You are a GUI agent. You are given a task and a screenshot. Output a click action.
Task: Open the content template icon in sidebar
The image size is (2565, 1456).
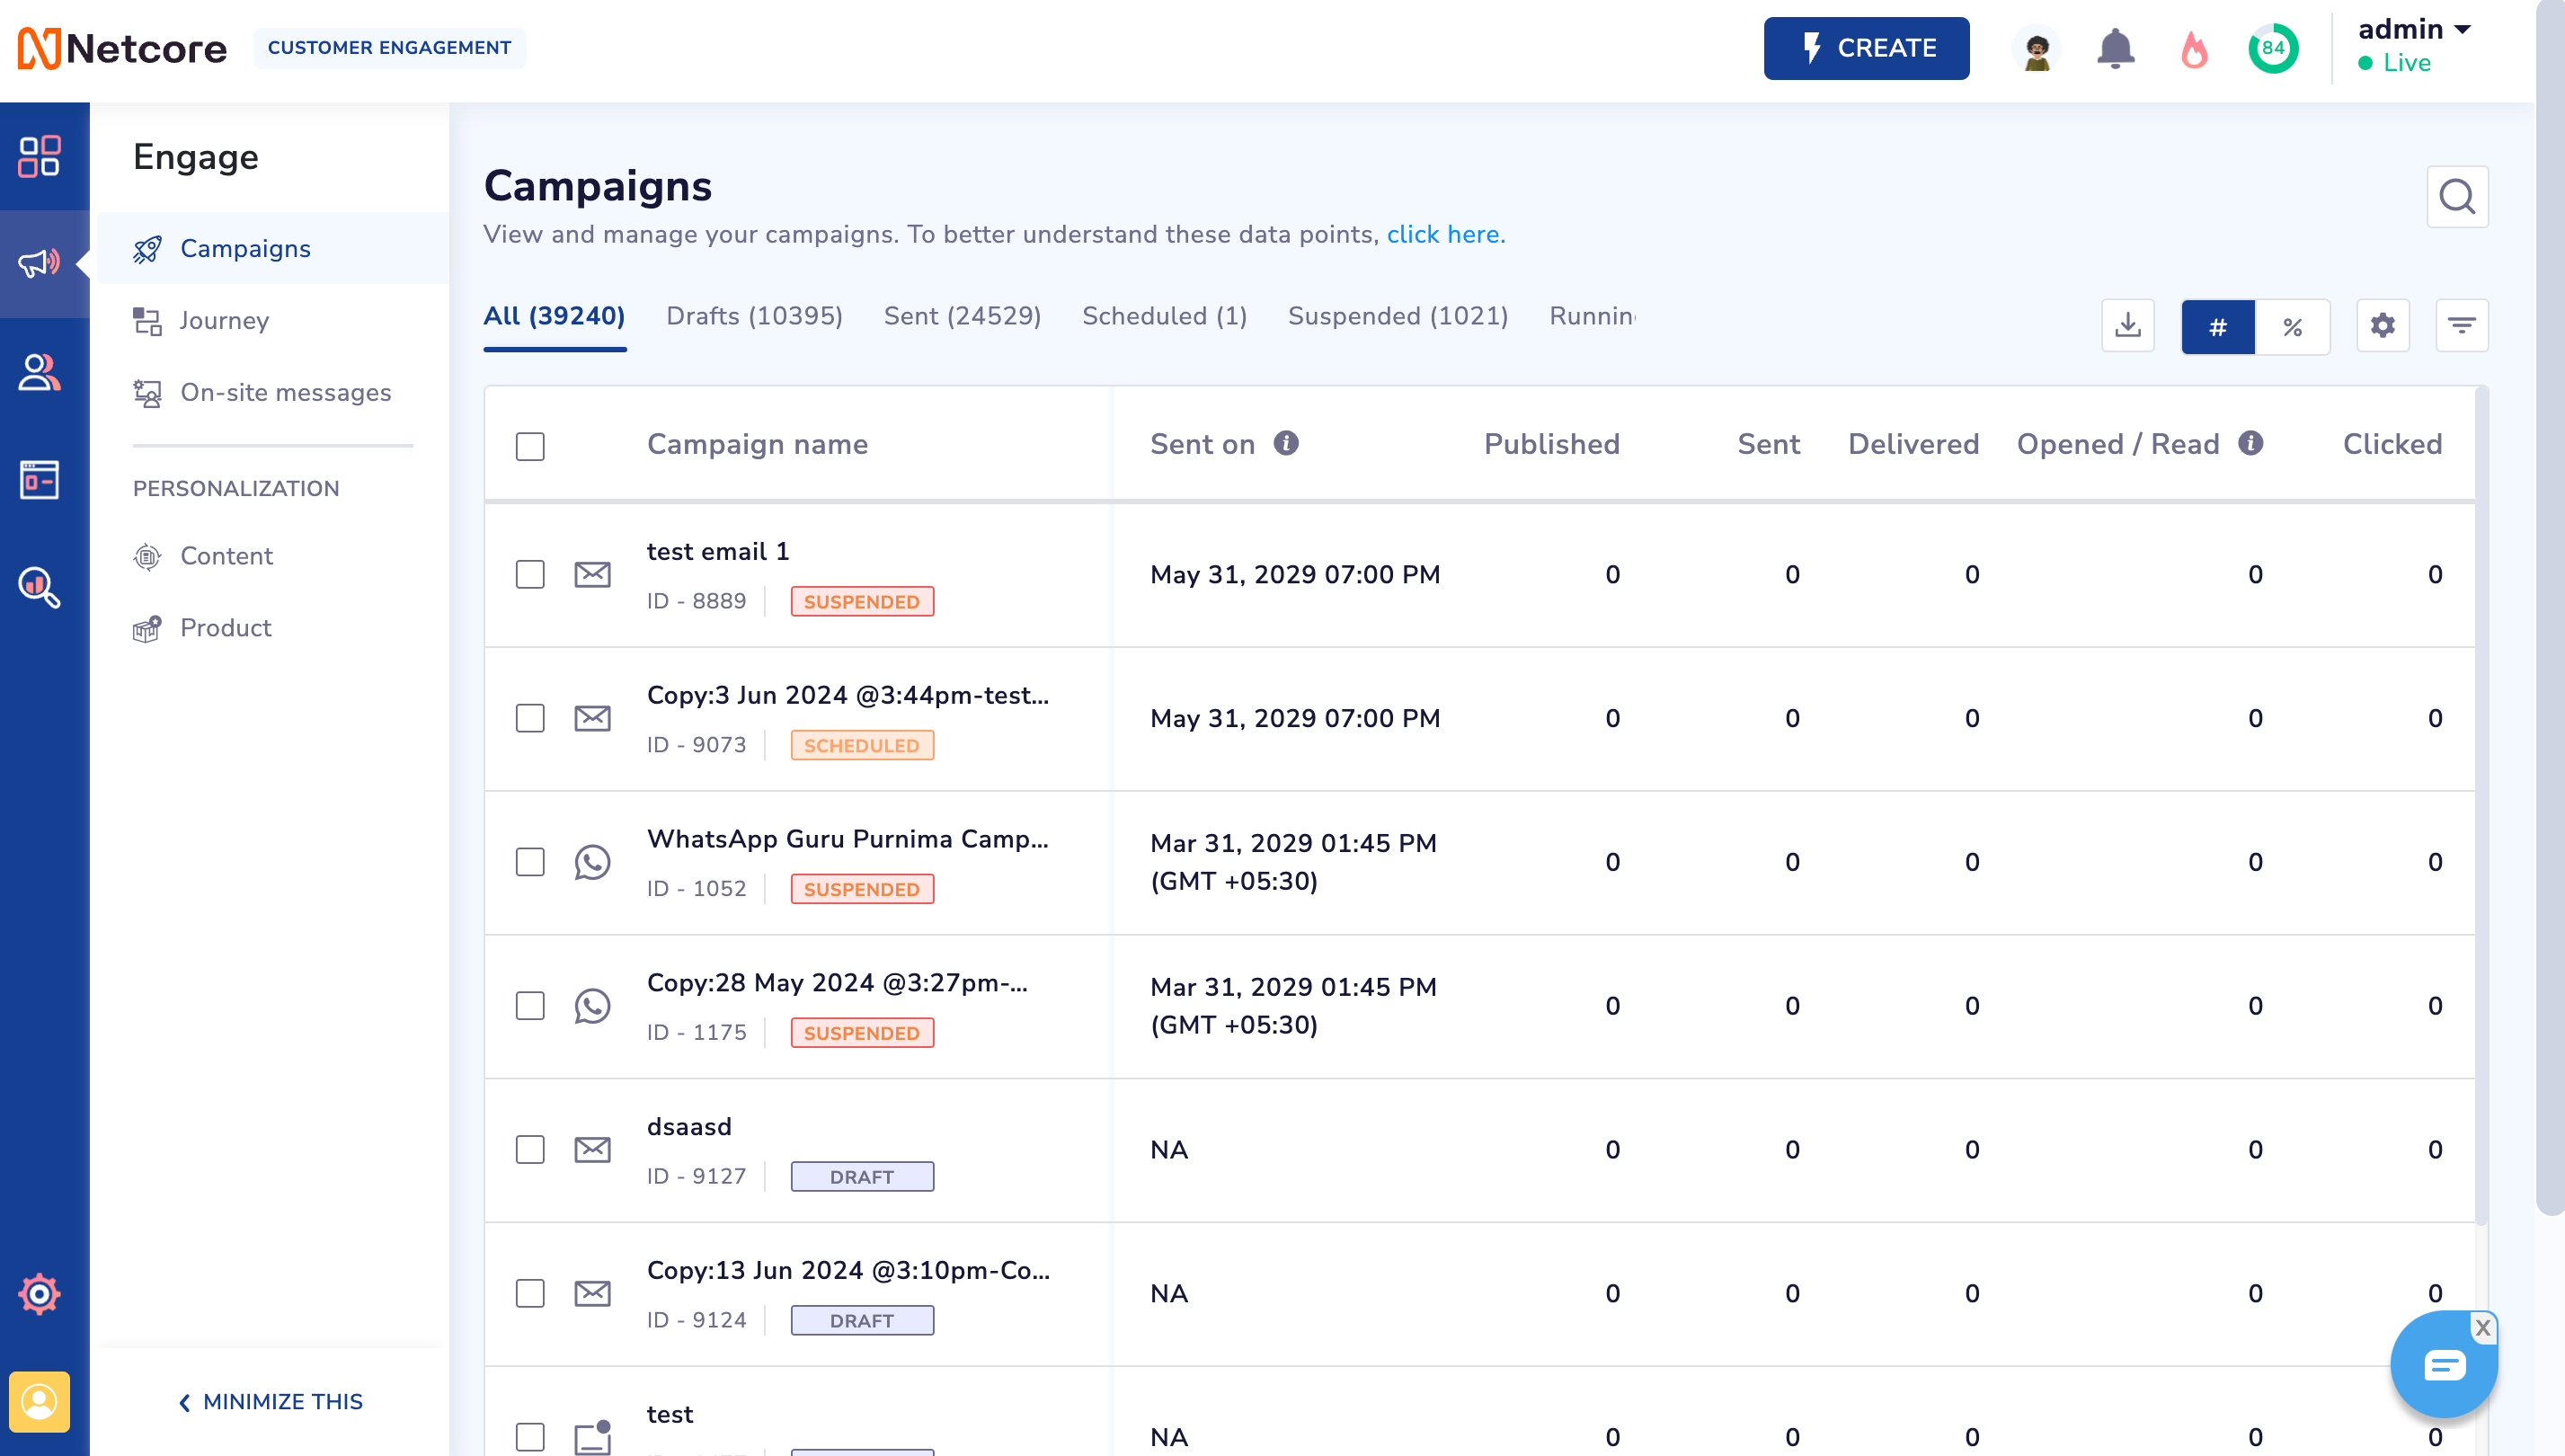39,480
